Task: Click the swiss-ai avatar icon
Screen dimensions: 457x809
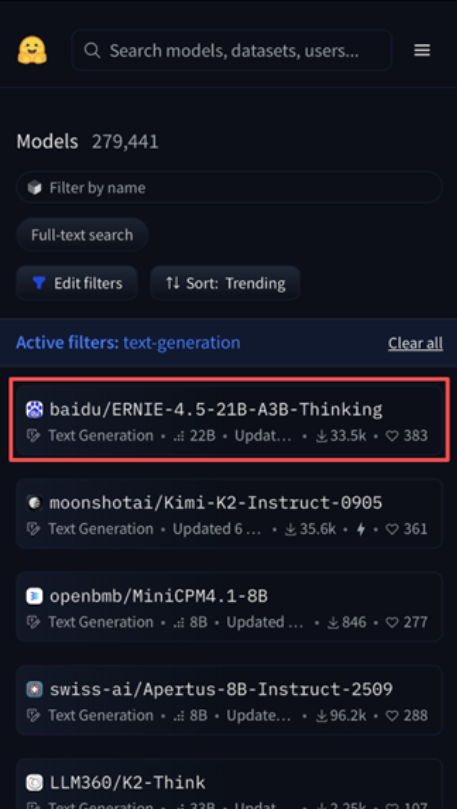Action: click(x=35, y=690)
